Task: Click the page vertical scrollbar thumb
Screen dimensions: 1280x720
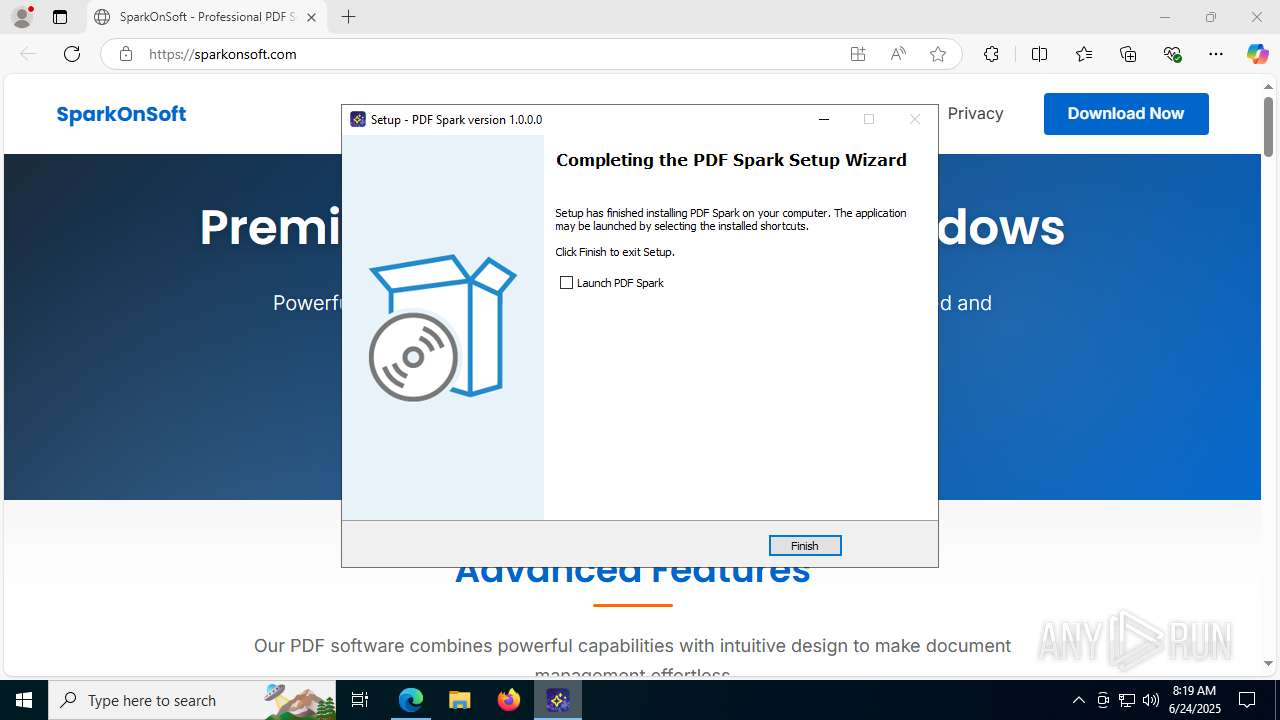Action: (x=1268, y=126)
